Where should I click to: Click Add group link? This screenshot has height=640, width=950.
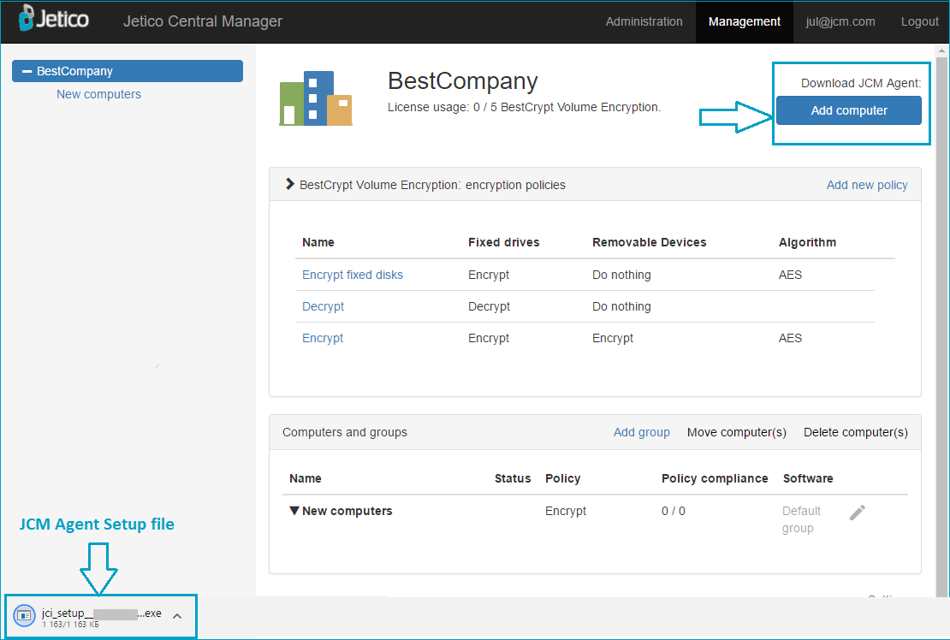(x=641, y=432)
